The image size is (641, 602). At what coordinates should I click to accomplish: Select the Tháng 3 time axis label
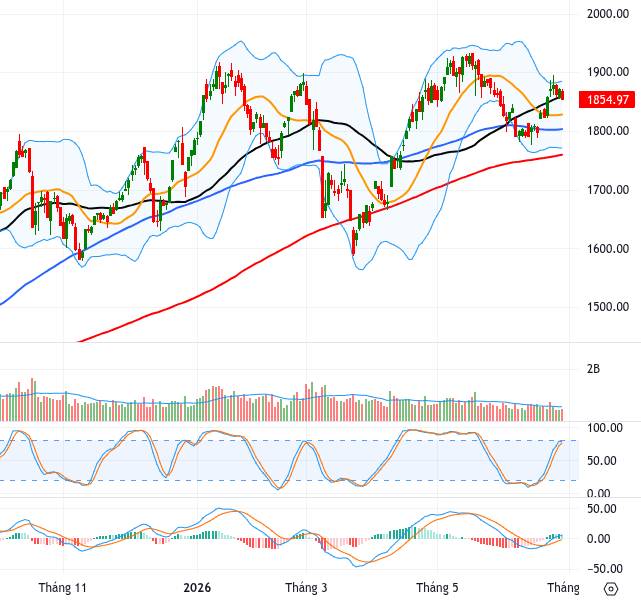[306, 588]
